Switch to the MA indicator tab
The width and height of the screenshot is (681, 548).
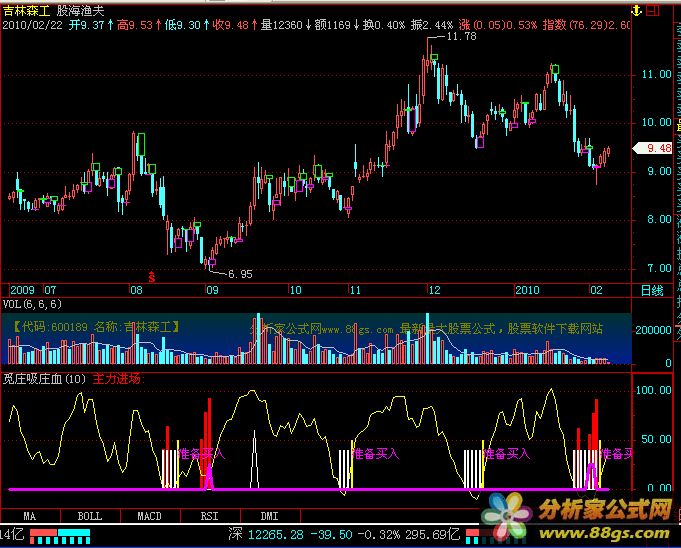[x=30, y=515]
